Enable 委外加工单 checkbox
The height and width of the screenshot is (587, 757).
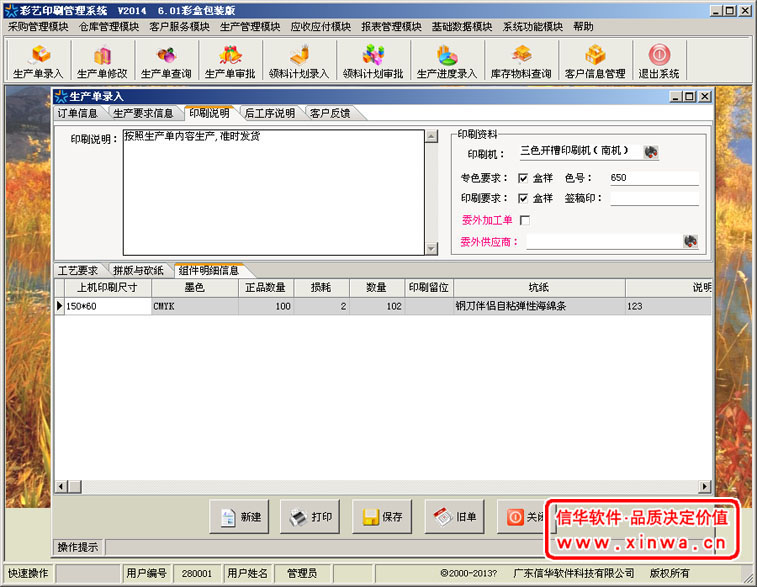pyautogui.click(x=525, y=221)
